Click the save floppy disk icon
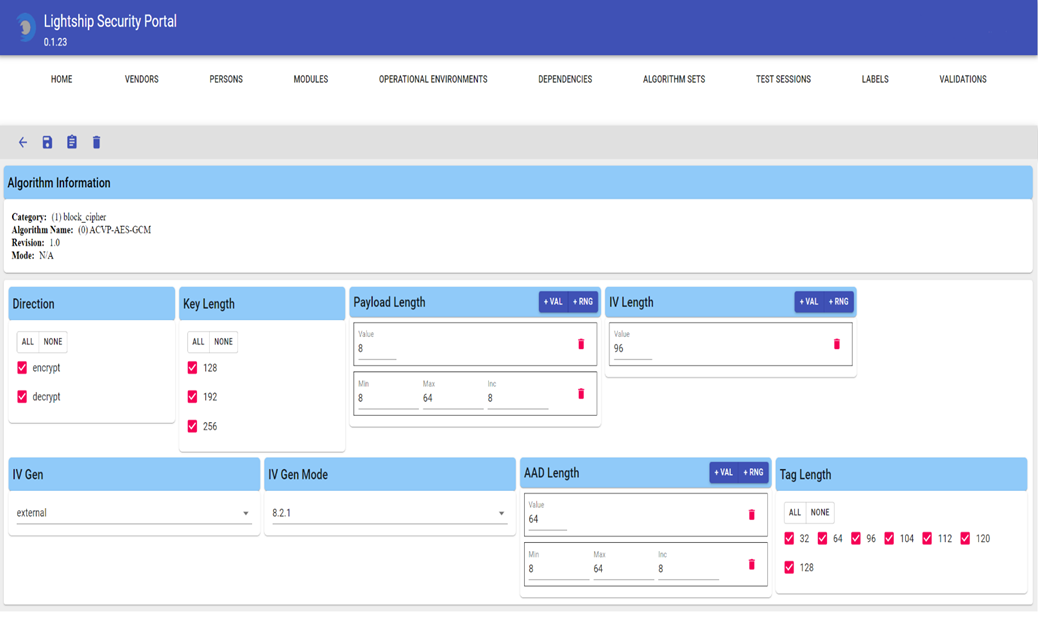The height and width of the screenshot is (632, 1038). (47, 143)
